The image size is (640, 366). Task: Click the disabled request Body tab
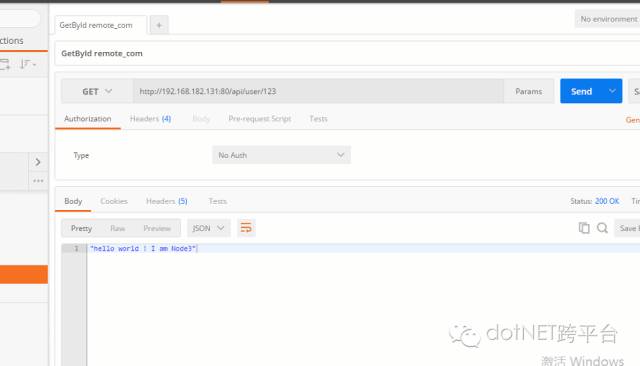point(201,119)
